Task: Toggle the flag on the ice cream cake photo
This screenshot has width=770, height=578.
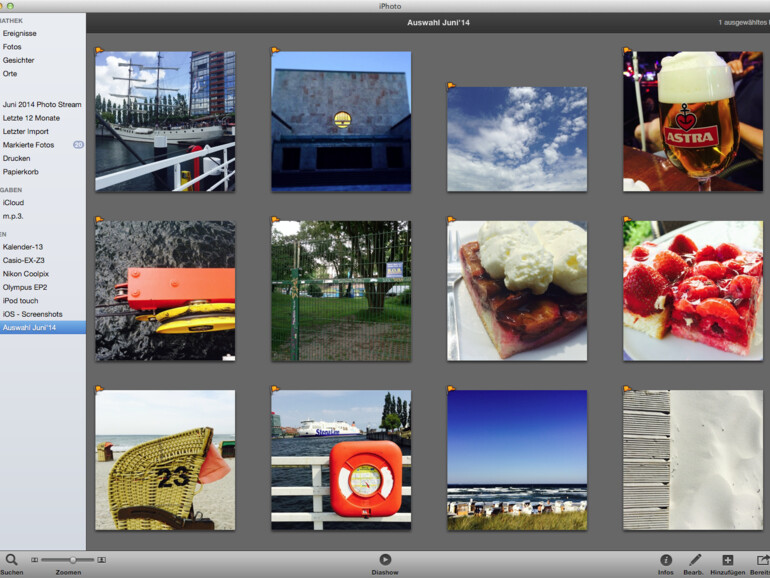Action: (451, 220)
